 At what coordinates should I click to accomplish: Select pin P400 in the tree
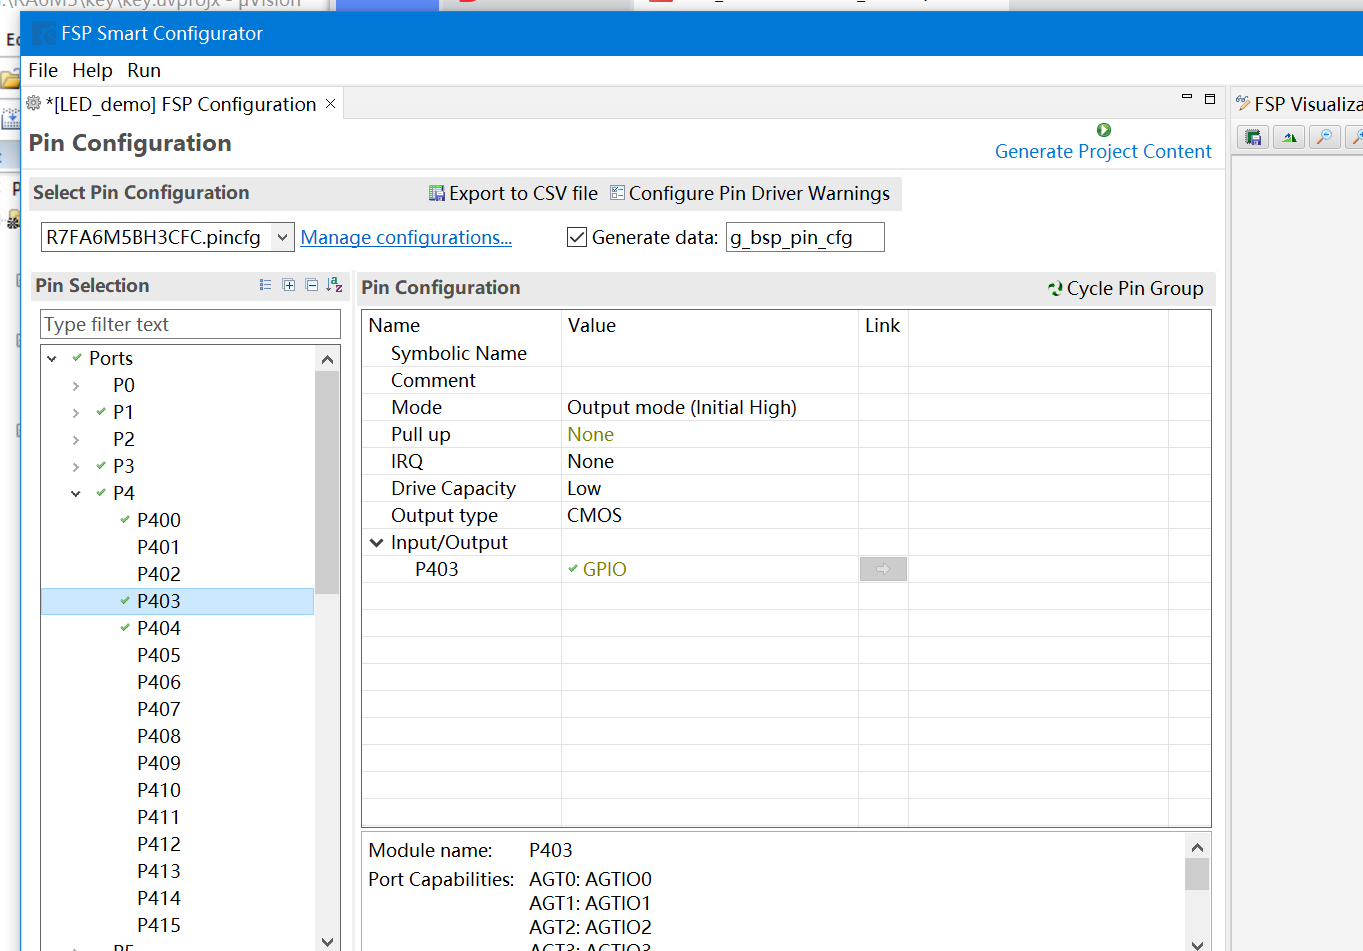pos(159,520)
